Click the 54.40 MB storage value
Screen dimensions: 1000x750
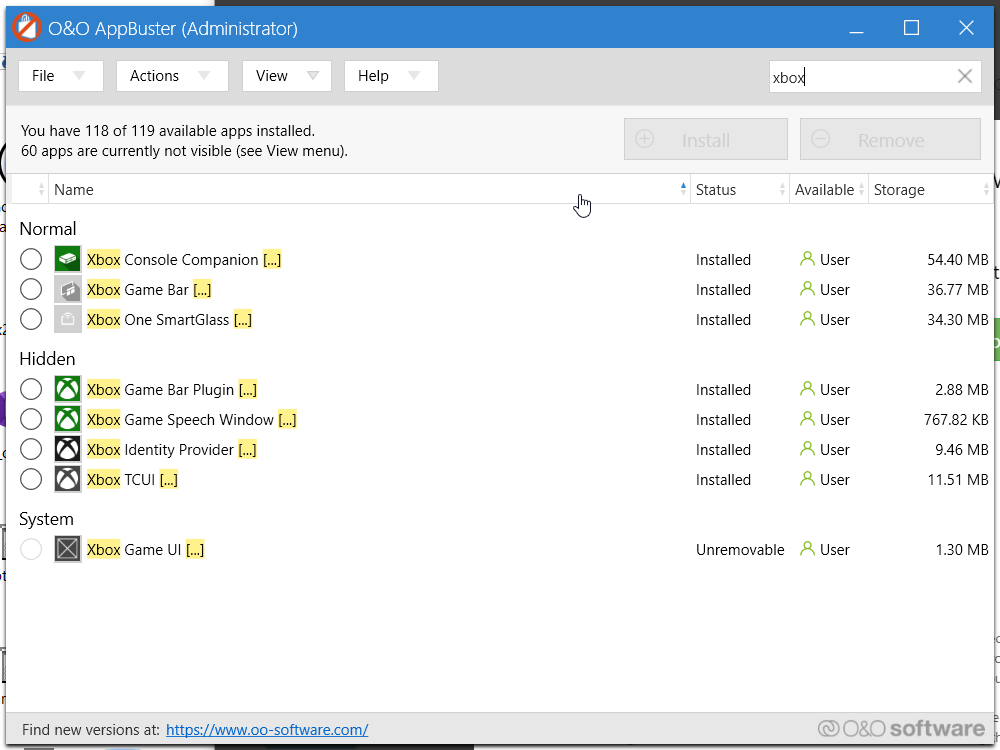coord(957,260)
